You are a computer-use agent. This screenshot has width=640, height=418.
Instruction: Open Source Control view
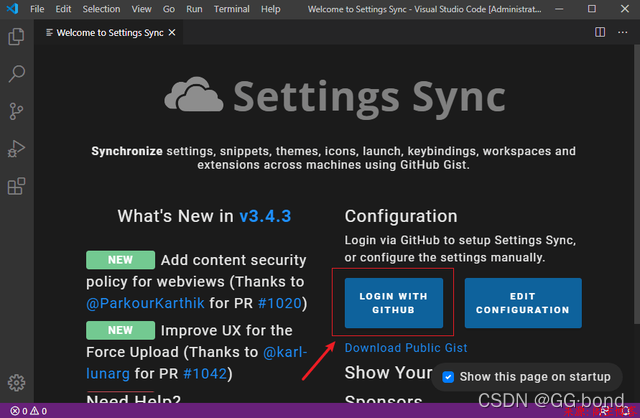(x=16, y=111)
